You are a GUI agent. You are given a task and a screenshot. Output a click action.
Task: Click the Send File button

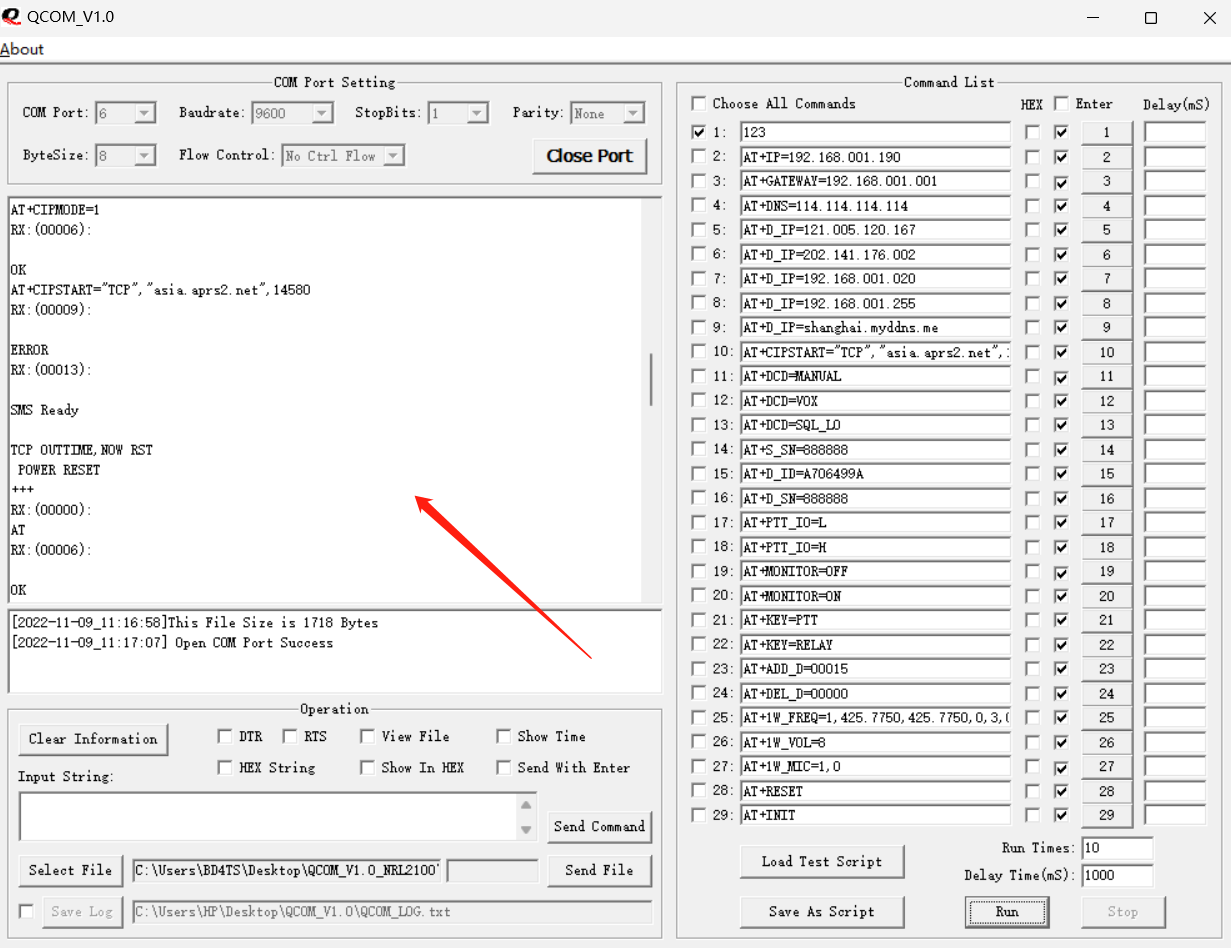tap(599, 871)
